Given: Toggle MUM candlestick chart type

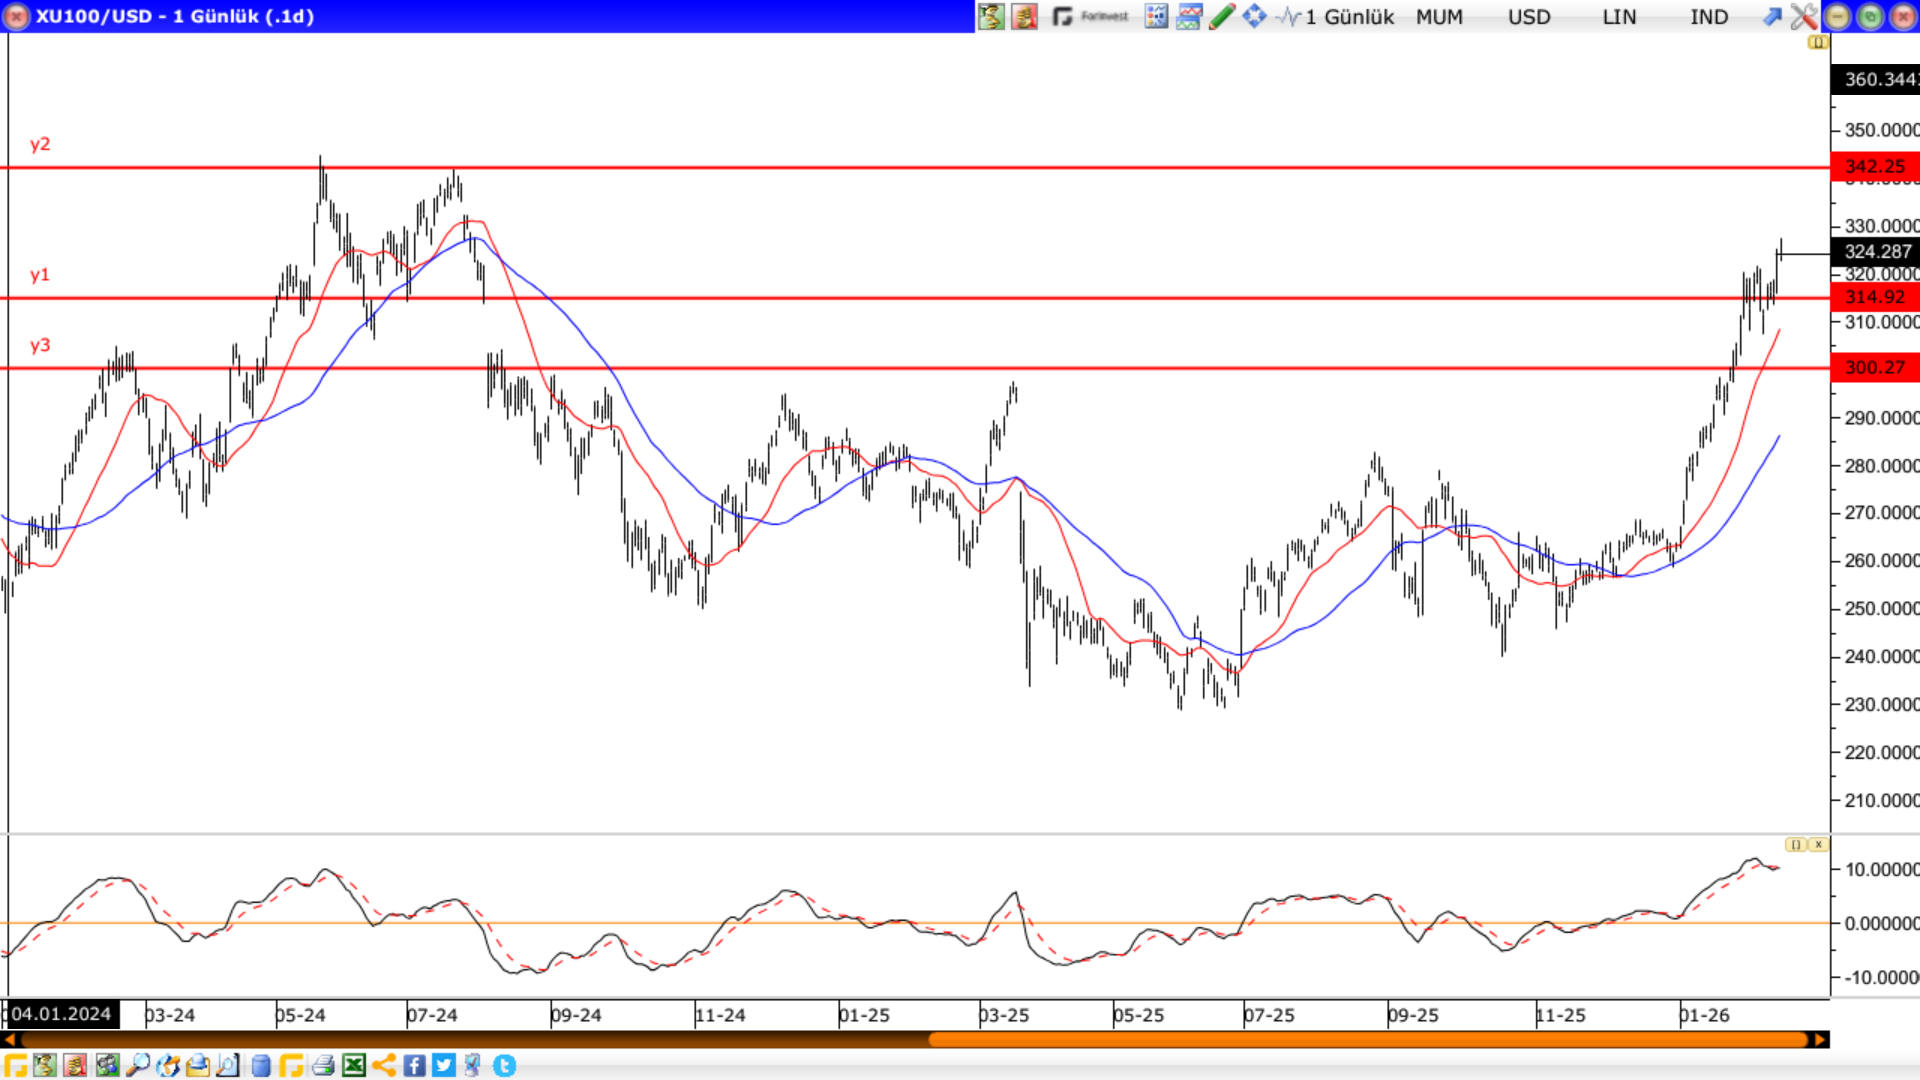Looking at the screenshot, I should [x=1439, y=17].
